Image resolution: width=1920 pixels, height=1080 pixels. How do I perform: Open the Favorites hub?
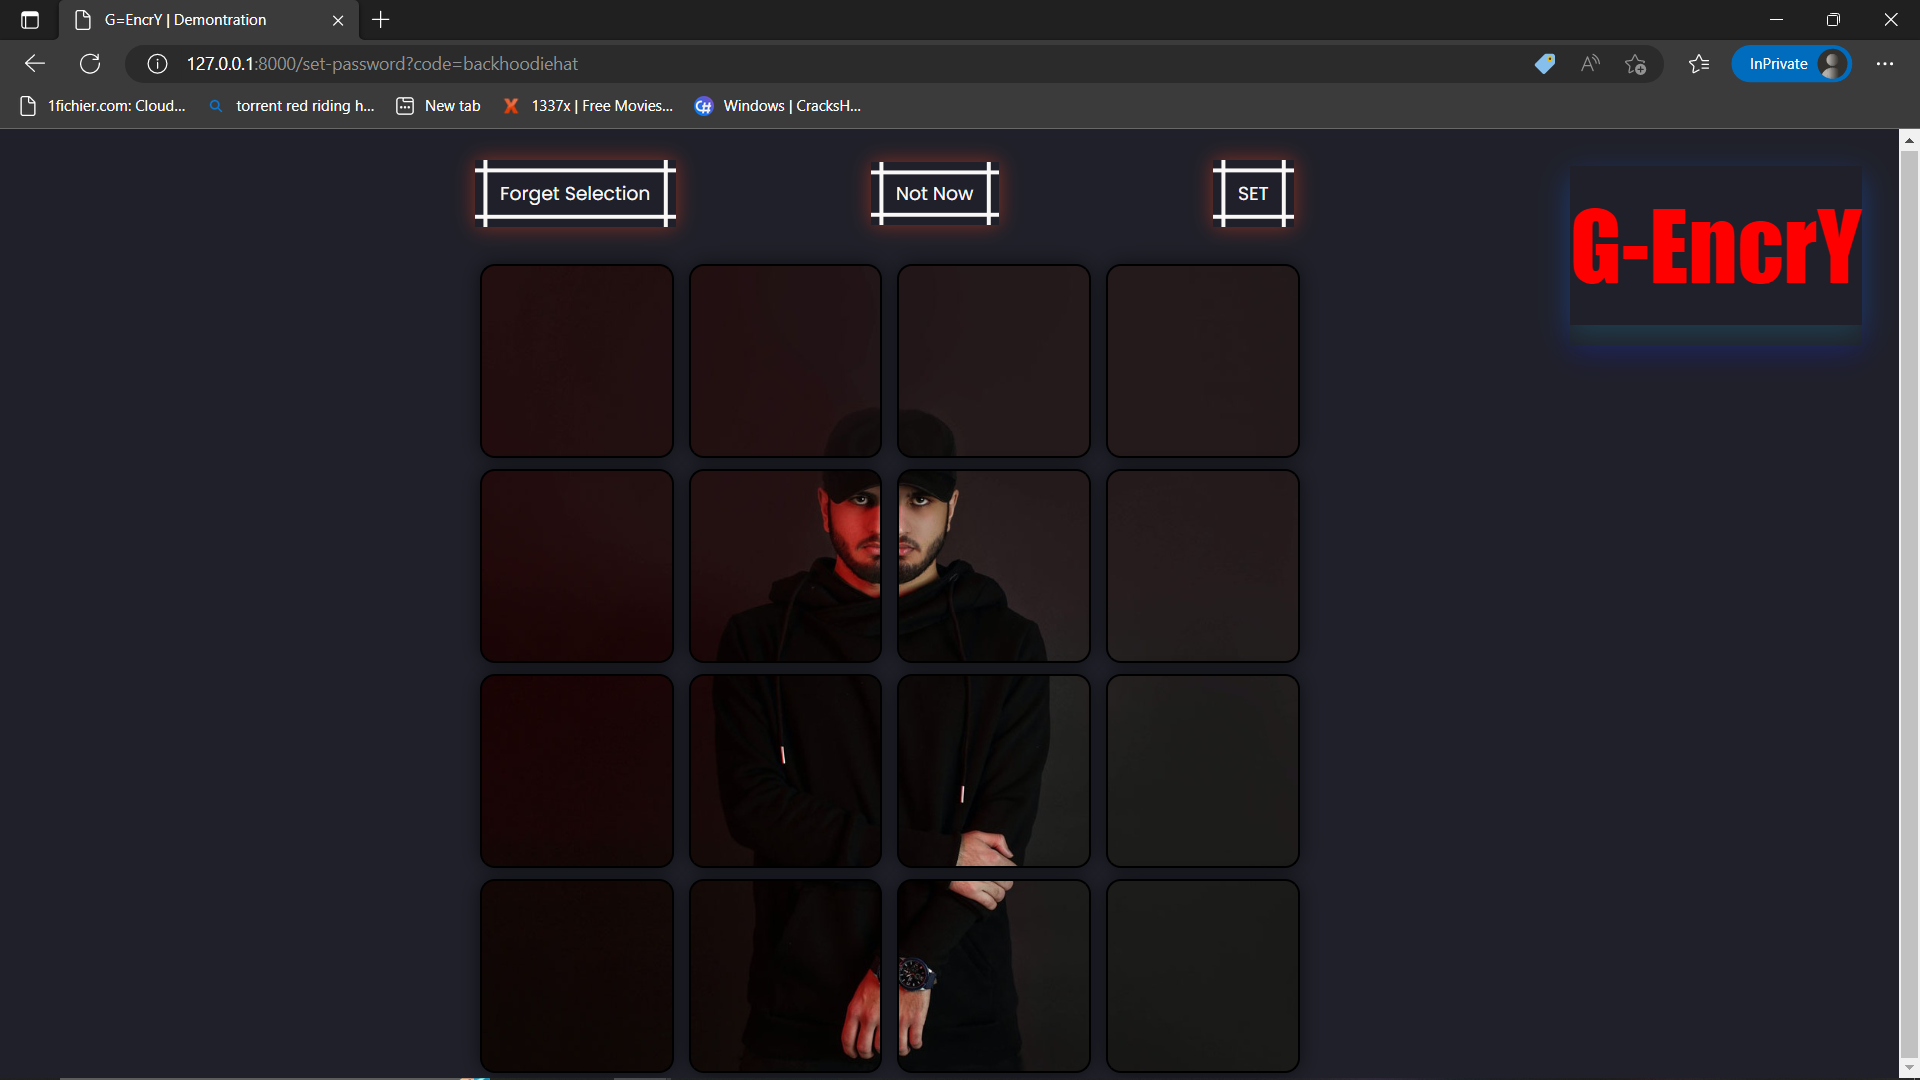point(1698,63)
